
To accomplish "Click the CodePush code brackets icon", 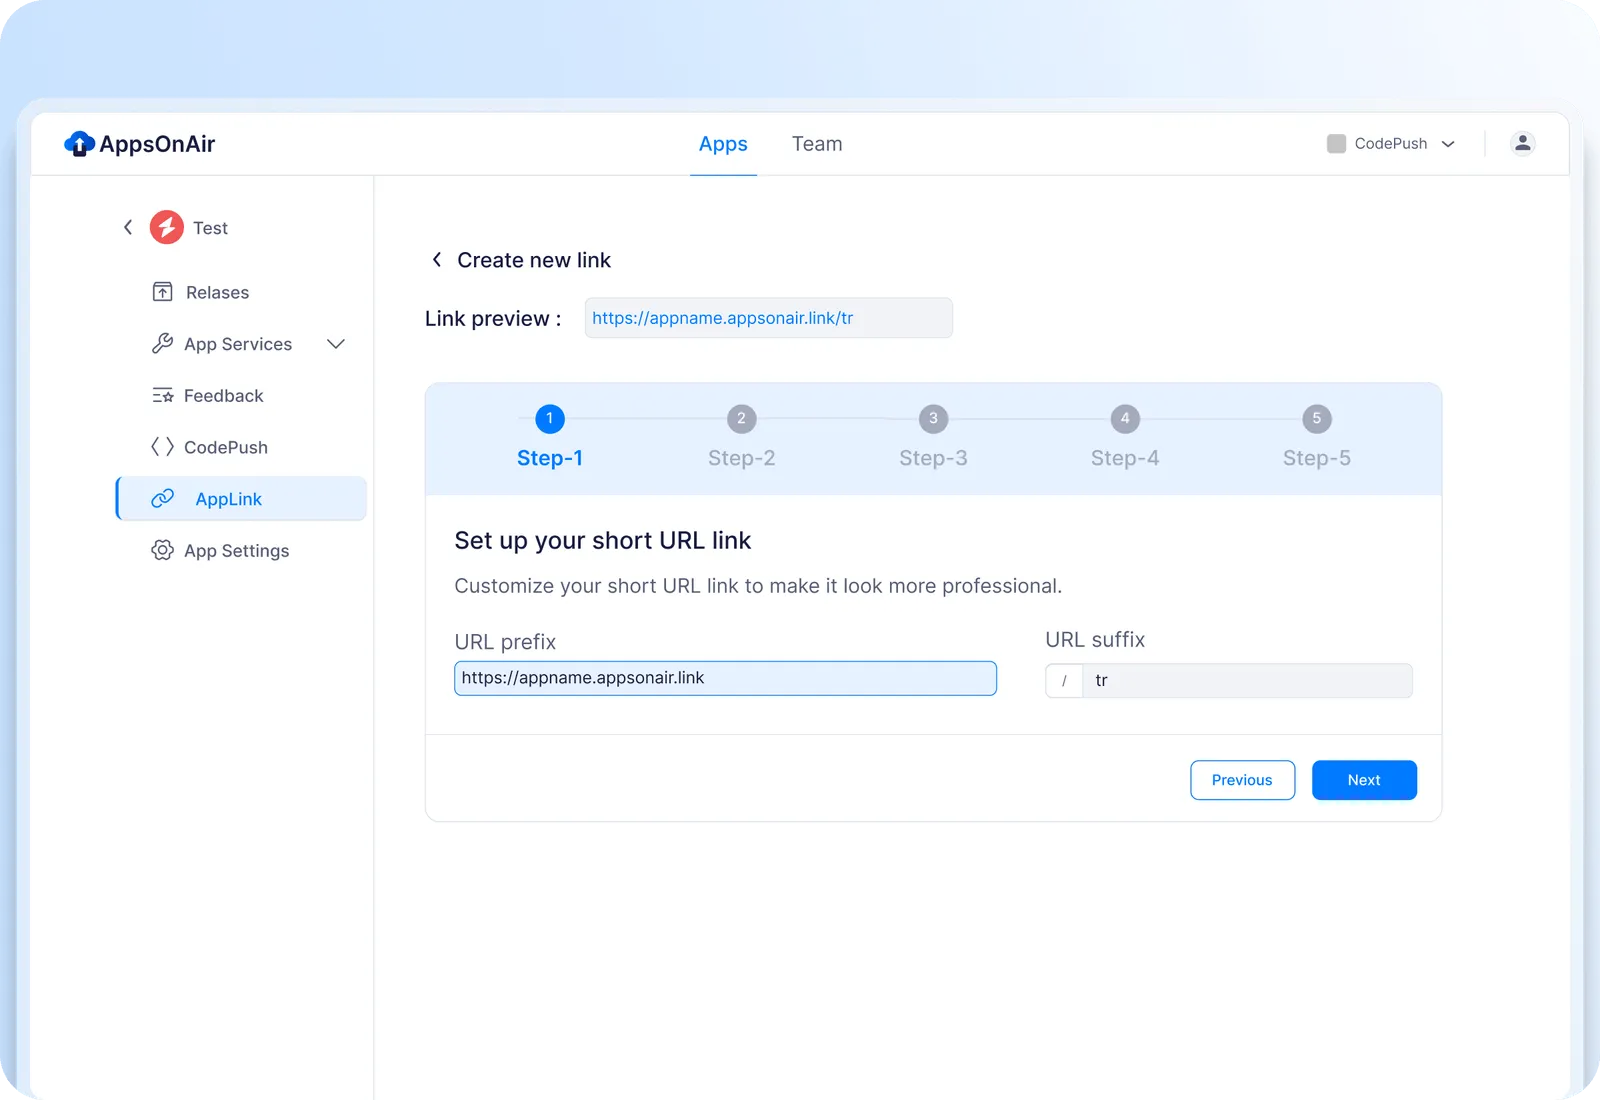I will pos(162,447).
